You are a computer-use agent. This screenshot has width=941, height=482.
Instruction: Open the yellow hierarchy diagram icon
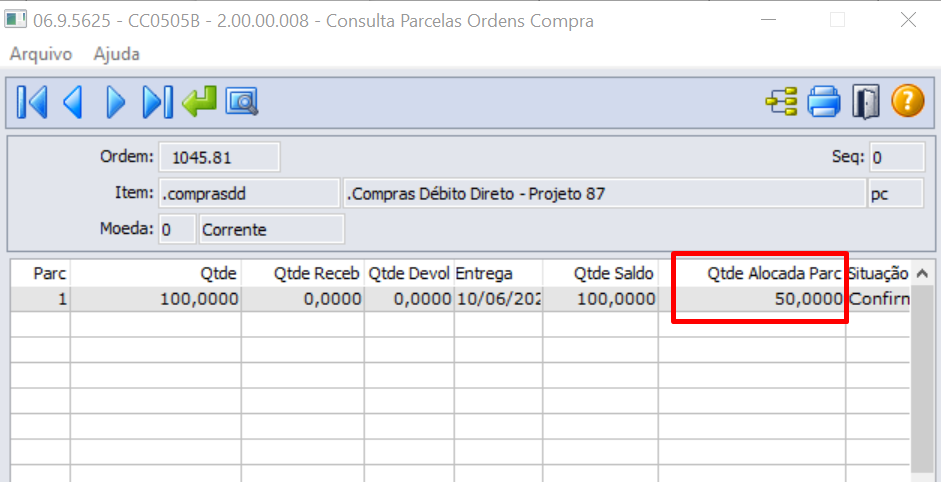(781, 101)
